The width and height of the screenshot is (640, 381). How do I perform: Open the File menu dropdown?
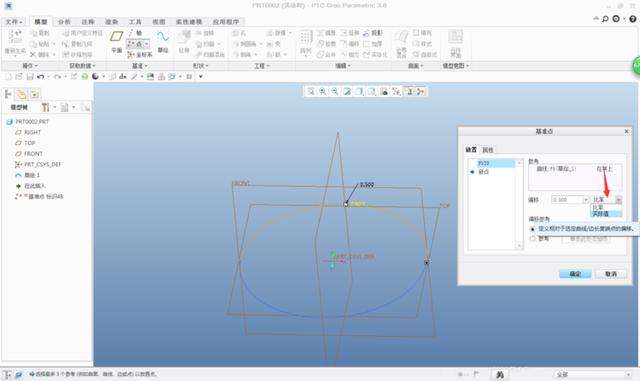(x=14, y=22)
